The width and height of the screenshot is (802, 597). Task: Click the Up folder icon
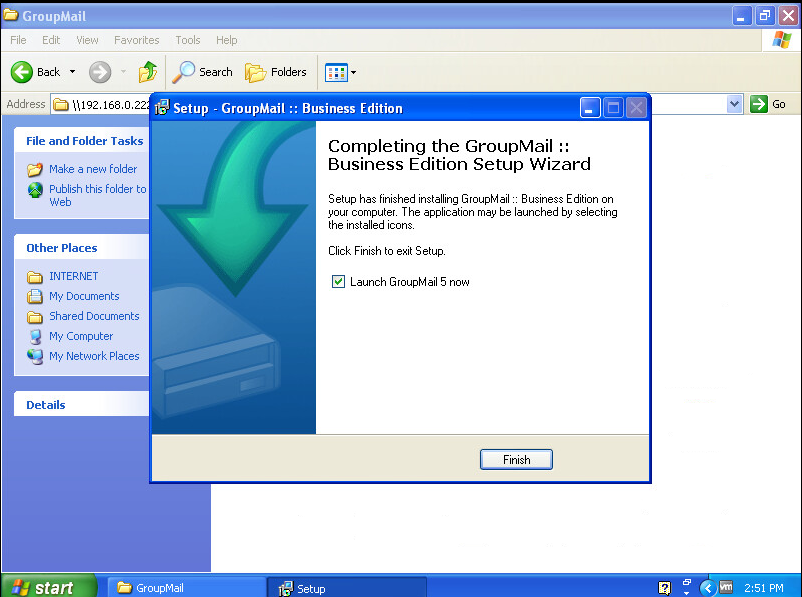148,72
